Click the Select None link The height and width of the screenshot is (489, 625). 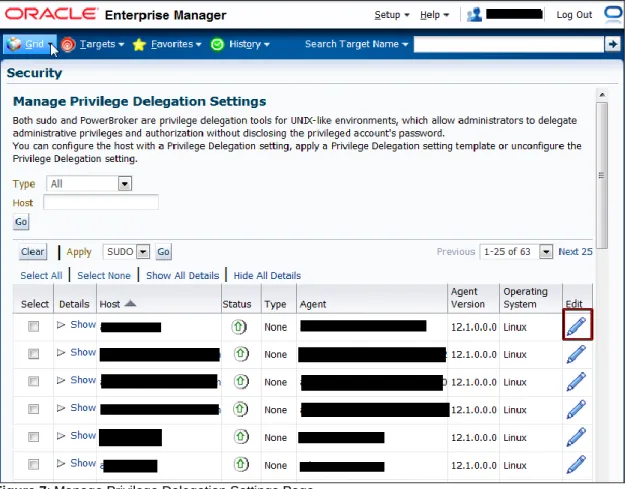coord(104,275)
